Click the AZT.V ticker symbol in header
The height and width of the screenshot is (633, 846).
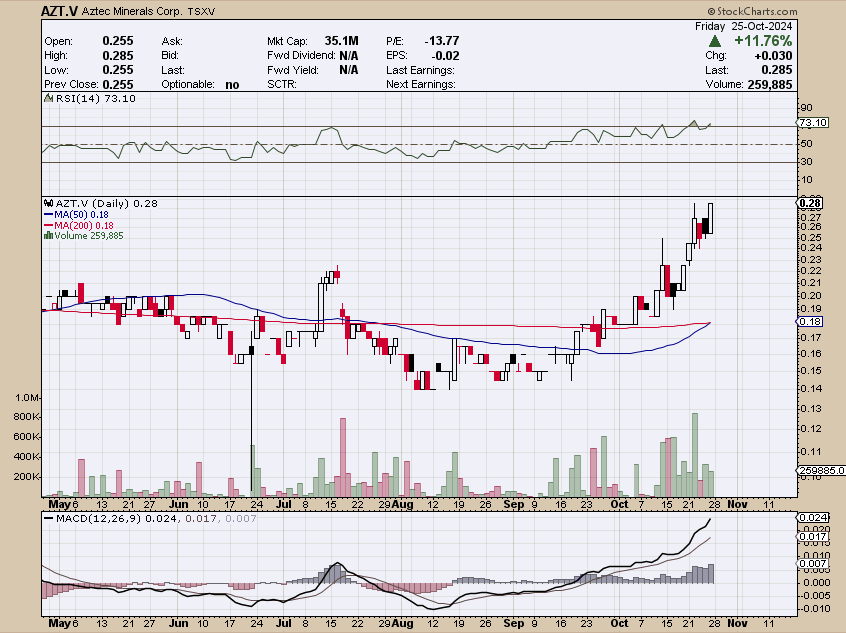point(59,11)
